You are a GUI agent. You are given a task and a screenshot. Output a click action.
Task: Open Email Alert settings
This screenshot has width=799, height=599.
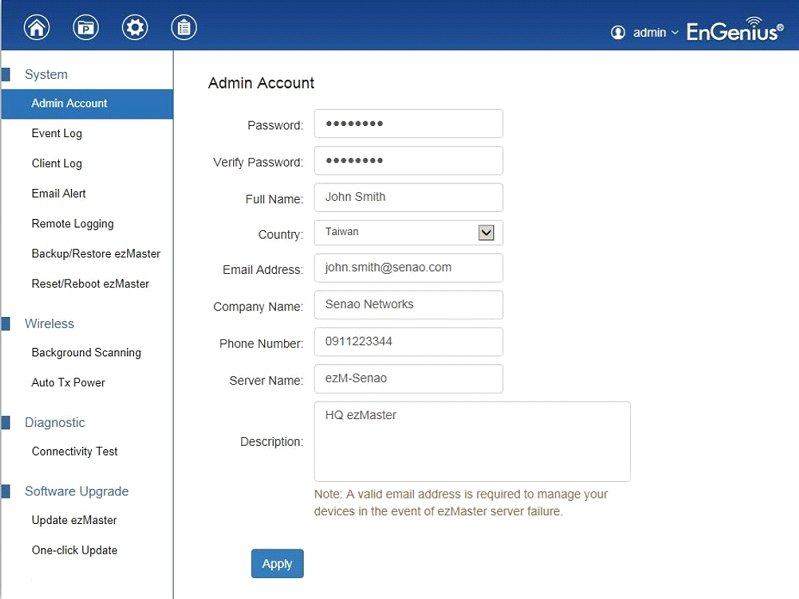[59, 194]
